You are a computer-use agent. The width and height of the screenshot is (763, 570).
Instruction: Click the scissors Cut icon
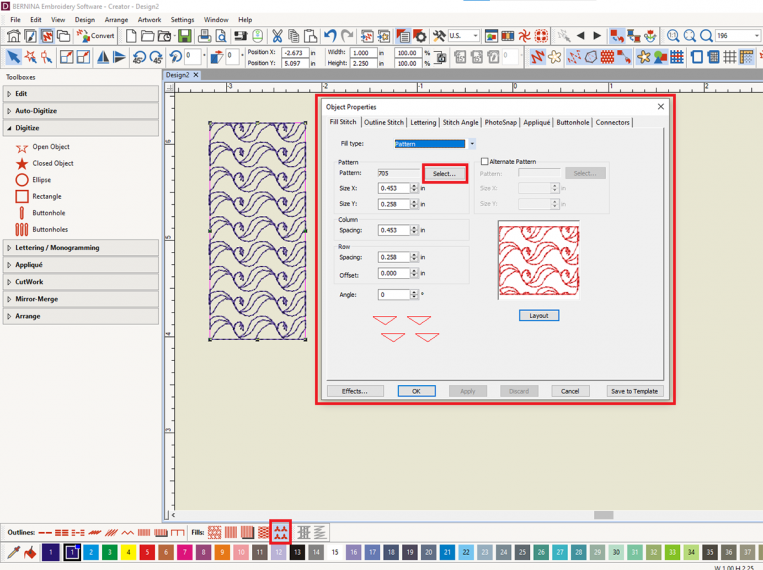click(278, 36)
